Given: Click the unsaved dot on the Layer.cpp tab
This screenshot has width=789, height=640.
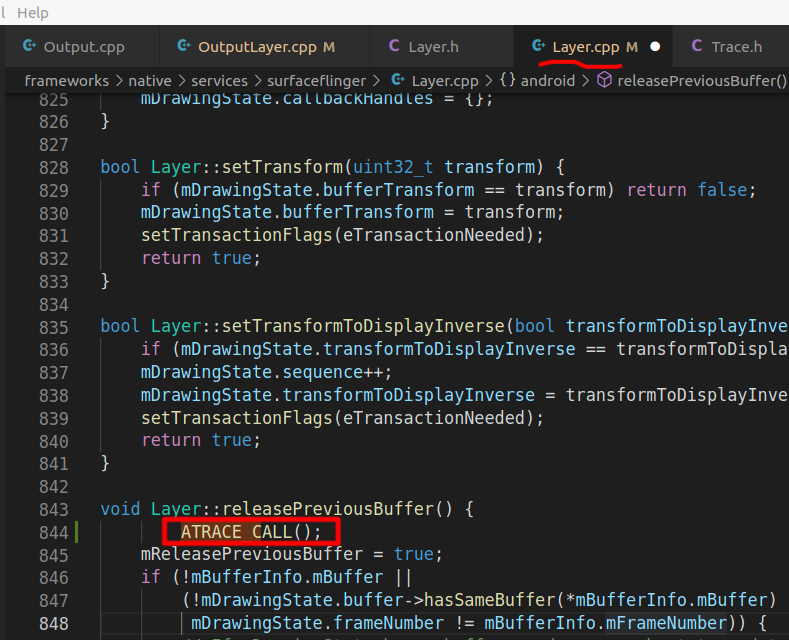Looking at the screenshot, I should click(x=655, y=47).
